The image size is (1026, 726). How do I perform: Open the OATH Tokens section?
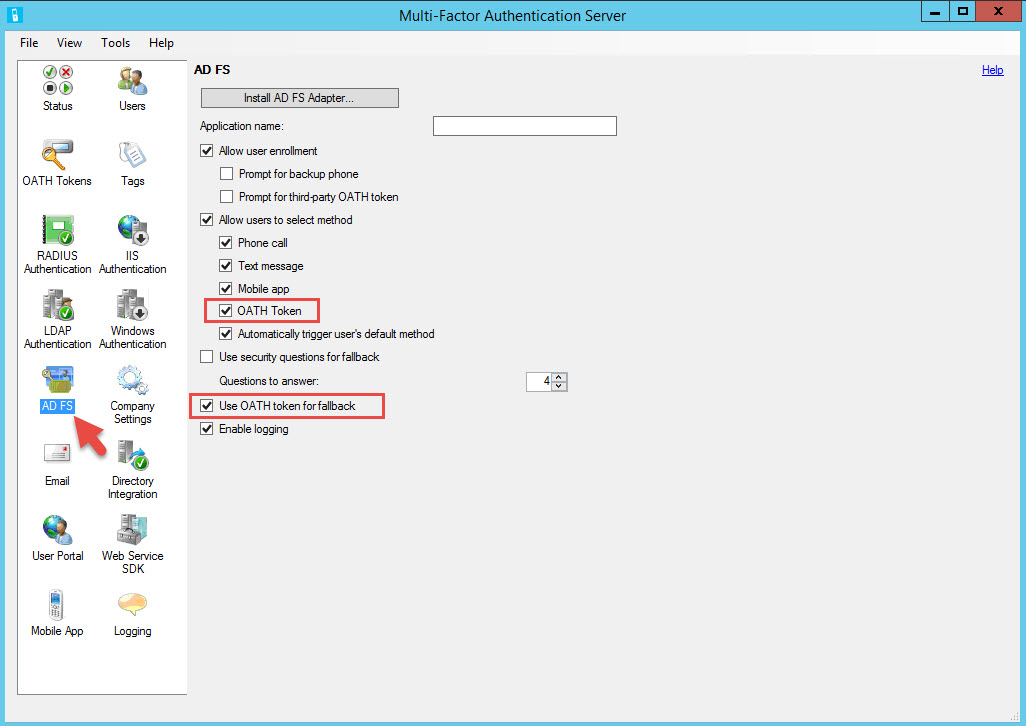(x=57, y=156)
